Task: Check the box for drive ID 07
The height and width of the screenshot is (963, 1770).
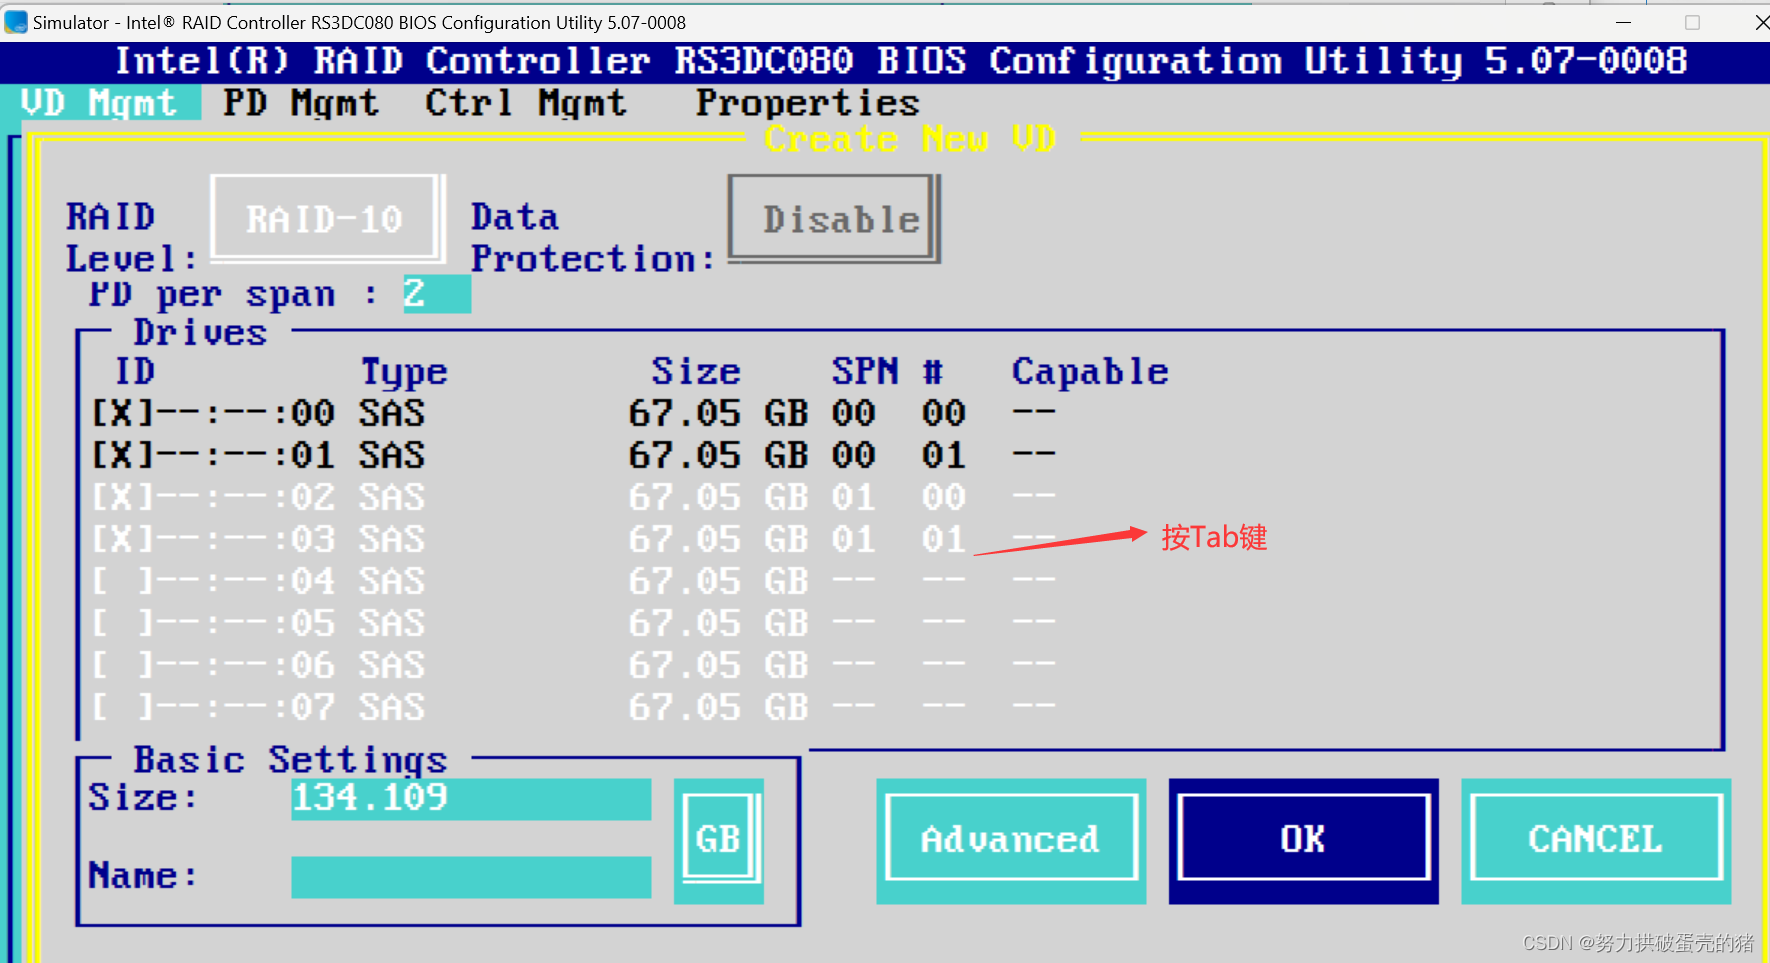Action: pos(123,707)
